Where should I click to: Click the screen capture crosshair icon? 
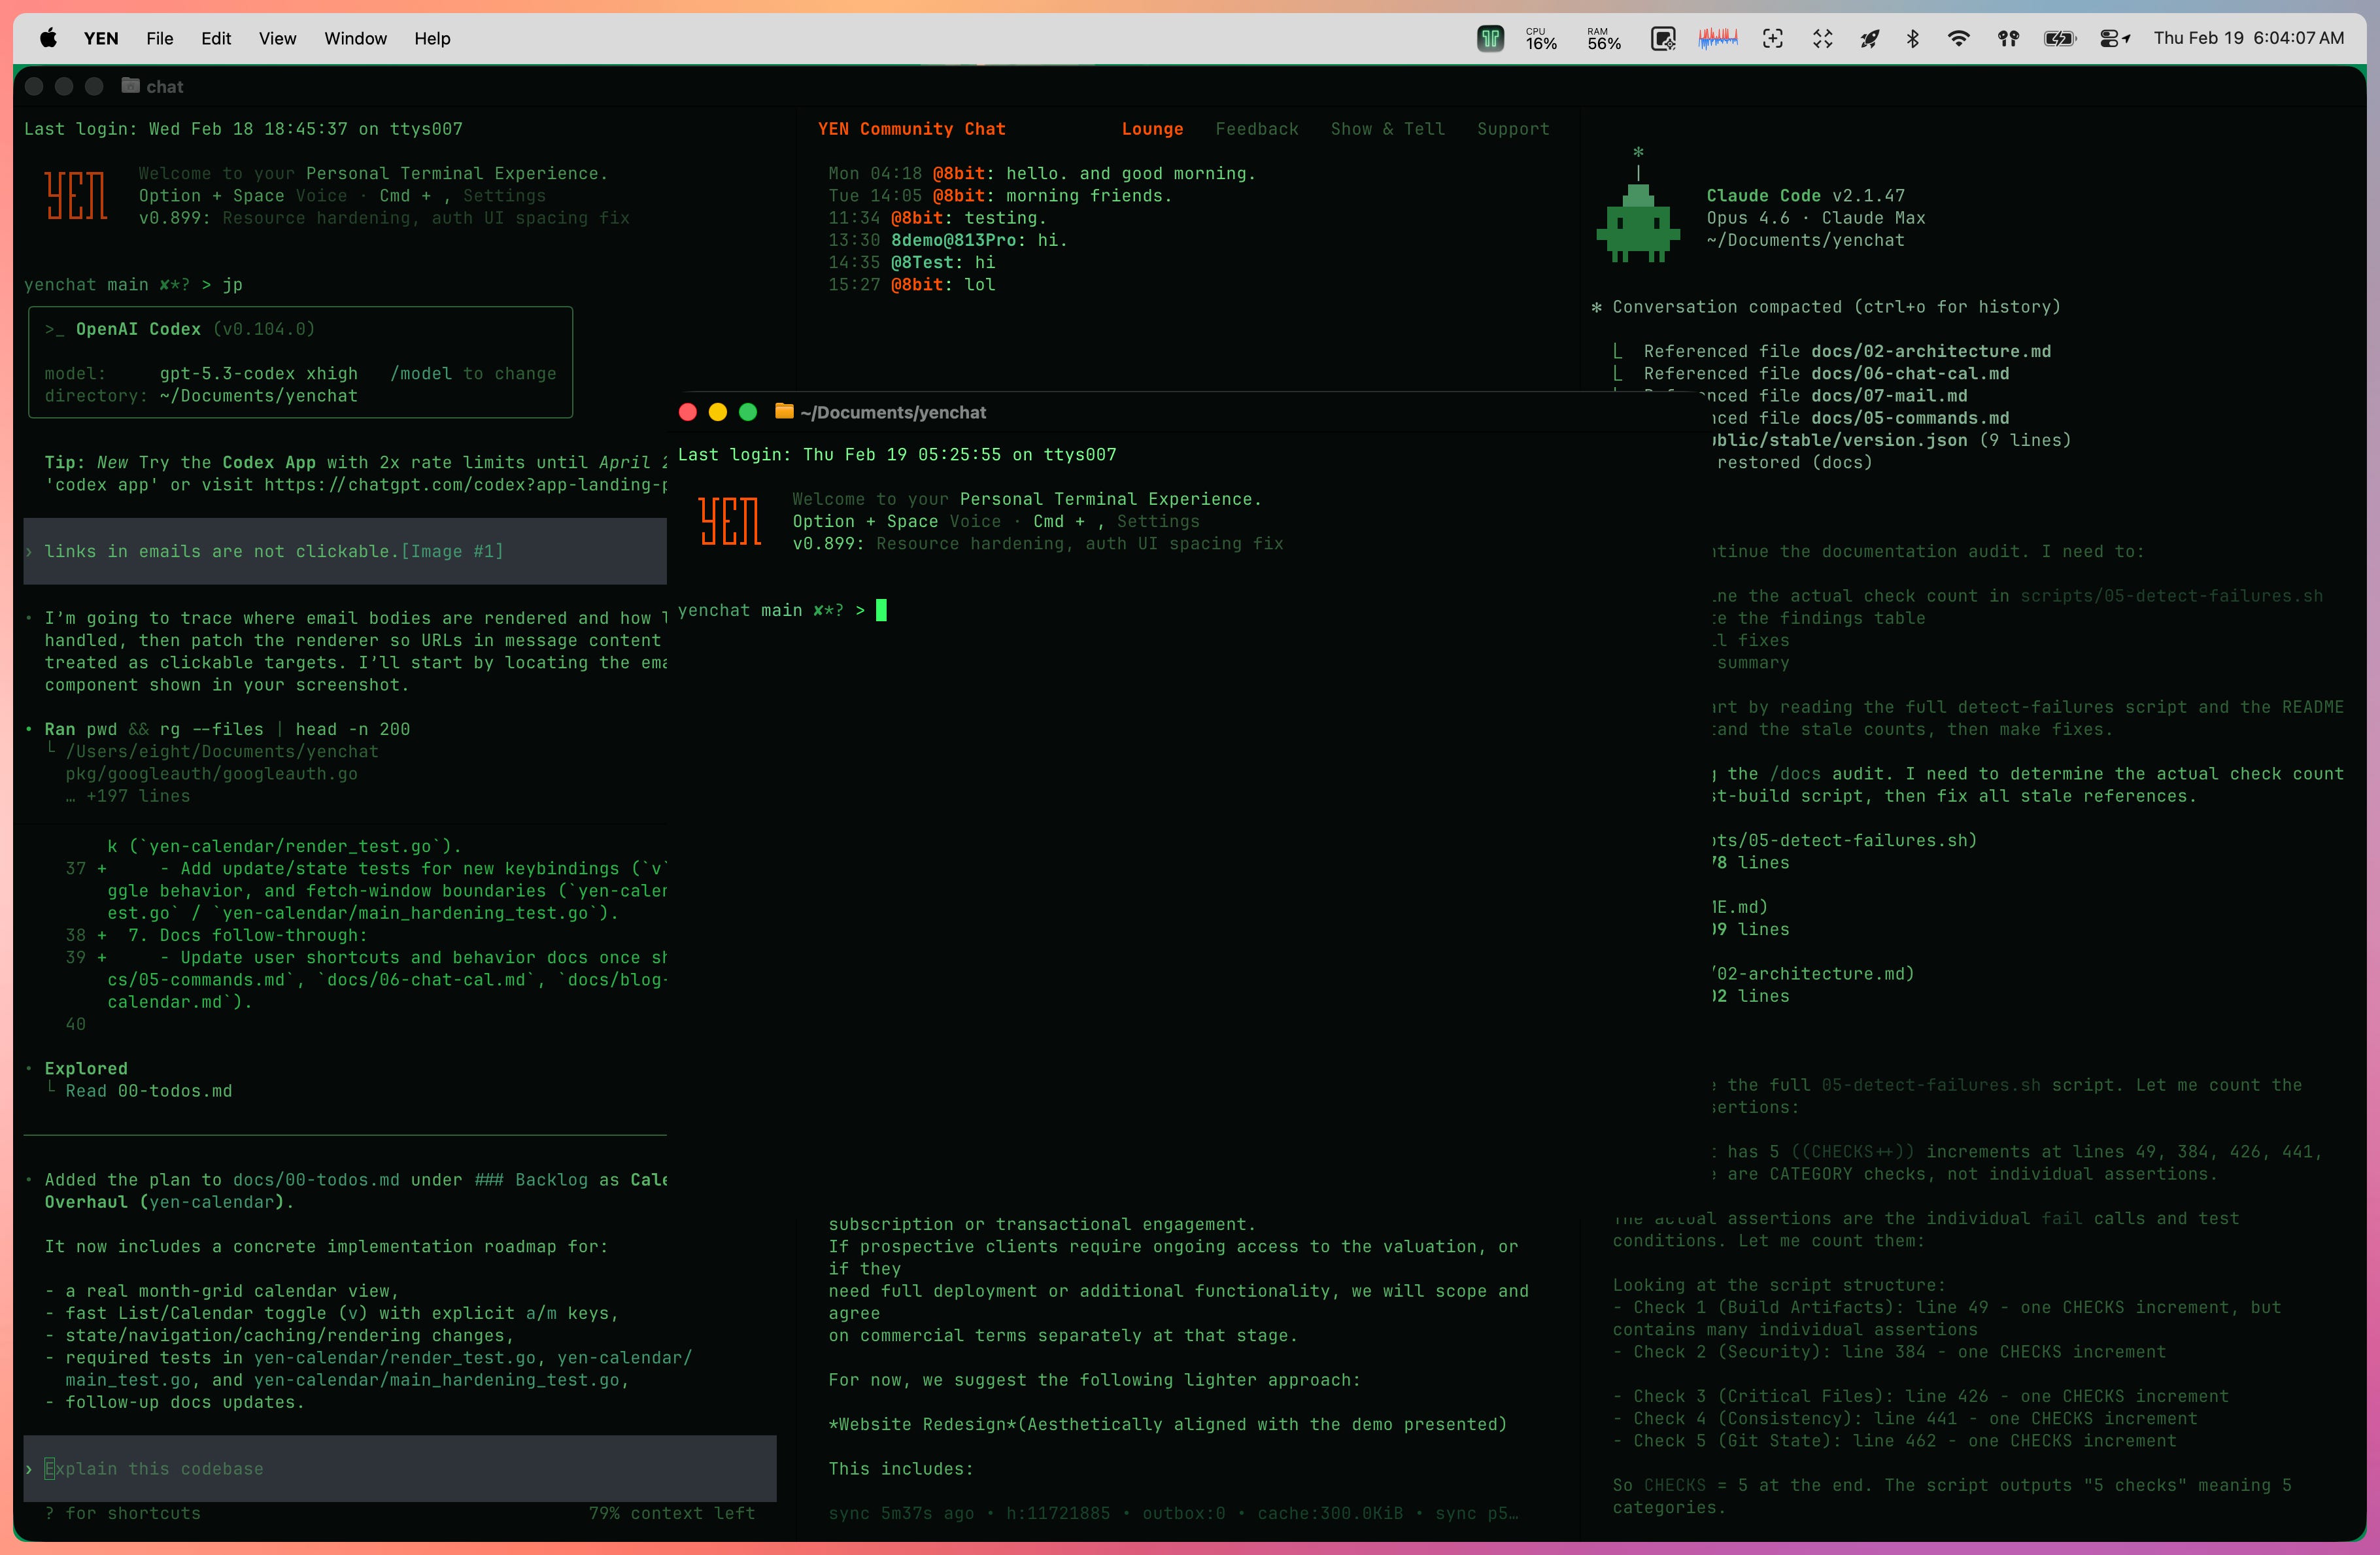point(1772,38)
